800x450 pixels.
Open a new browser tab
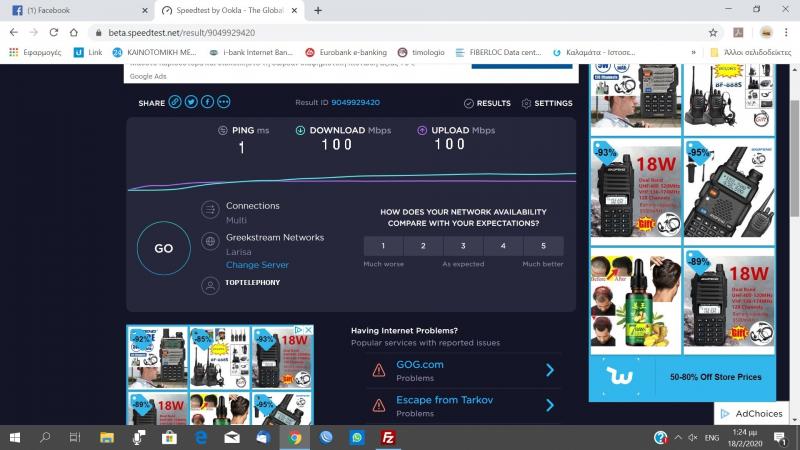coord(318,10)
